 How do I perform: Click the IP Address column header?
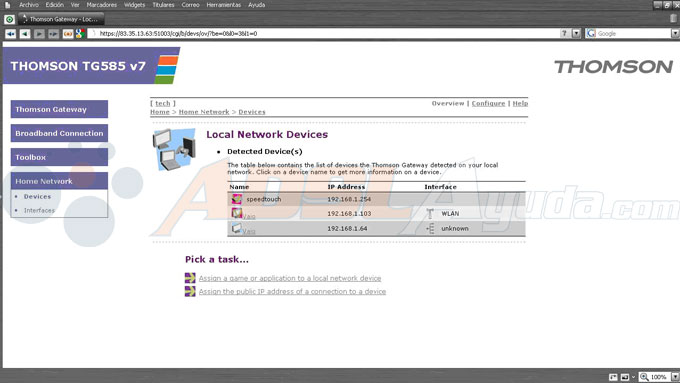click(x=346, y=187)
